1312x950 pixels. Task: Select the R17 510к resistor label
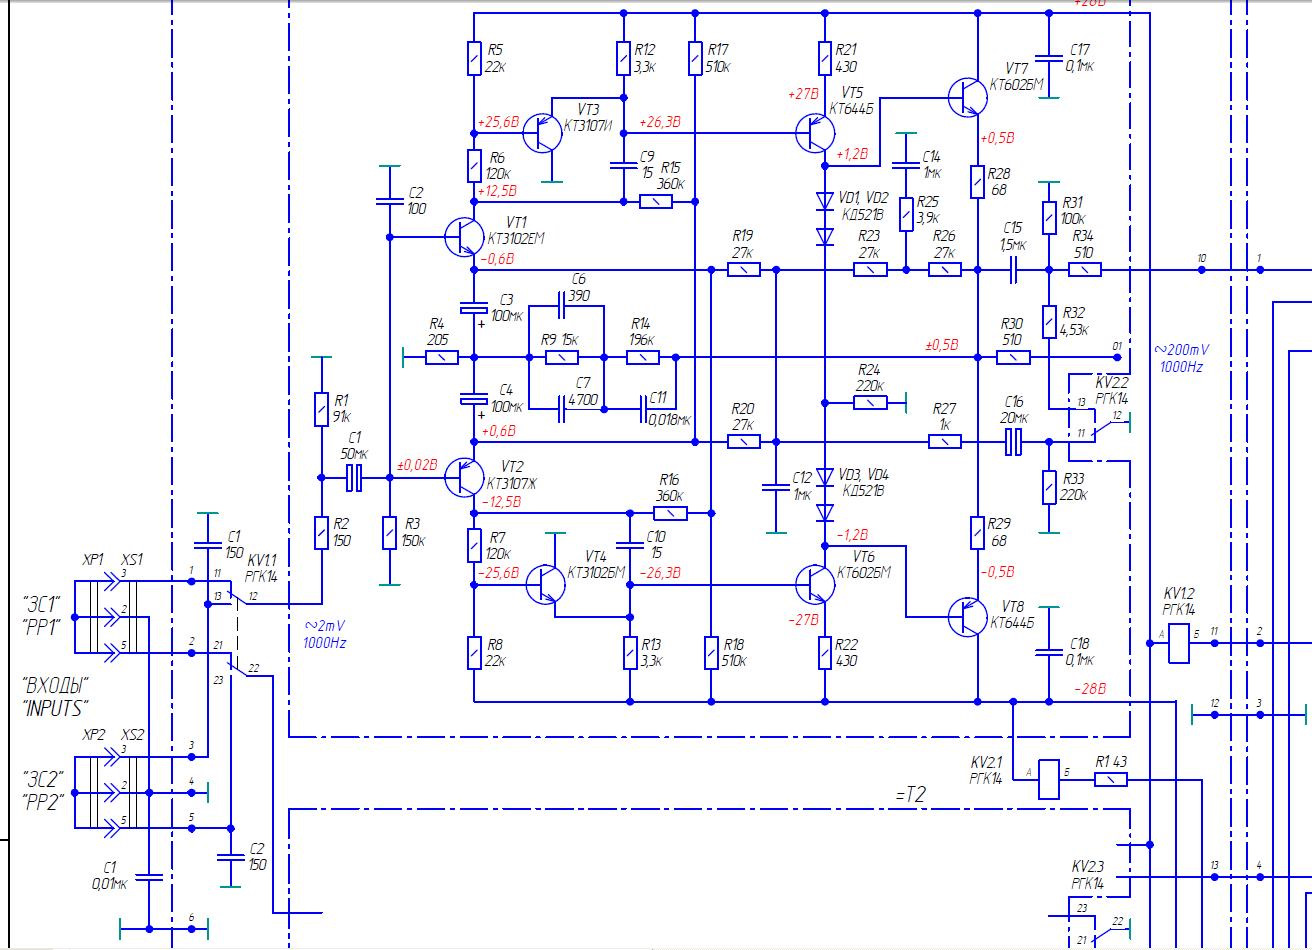(719, 58)
